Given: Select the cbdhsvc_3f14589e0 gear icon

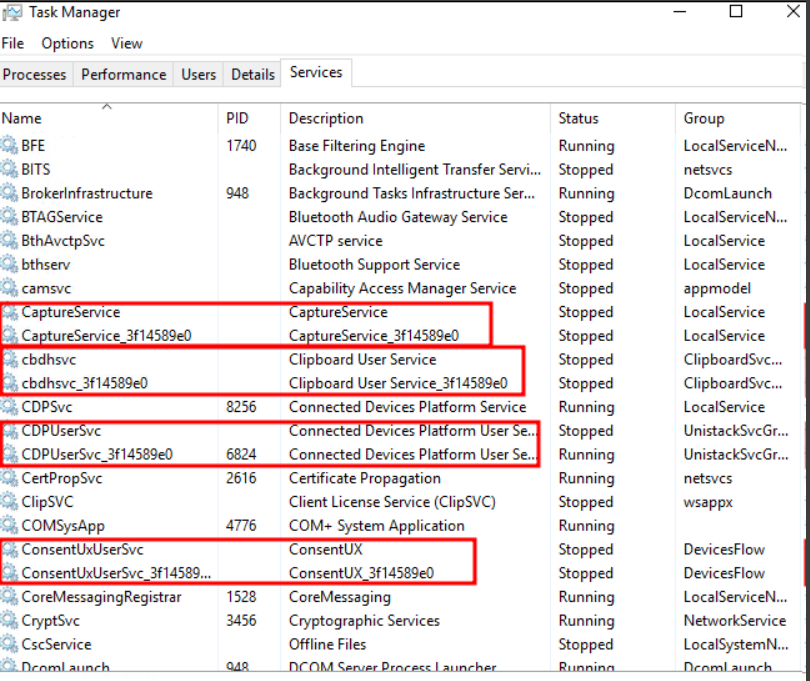Looking at the screenshot, I should point(9,383).
